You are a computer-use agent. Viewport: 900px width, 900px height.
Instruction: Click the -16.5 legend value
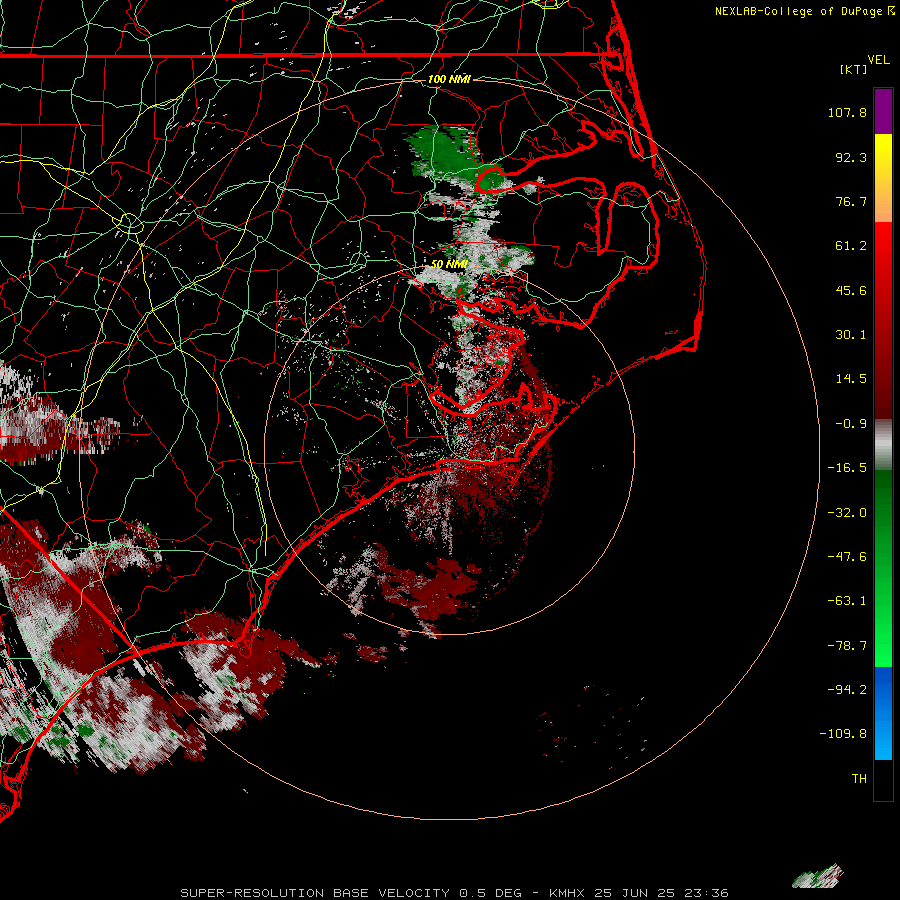(x=847, y=468)
